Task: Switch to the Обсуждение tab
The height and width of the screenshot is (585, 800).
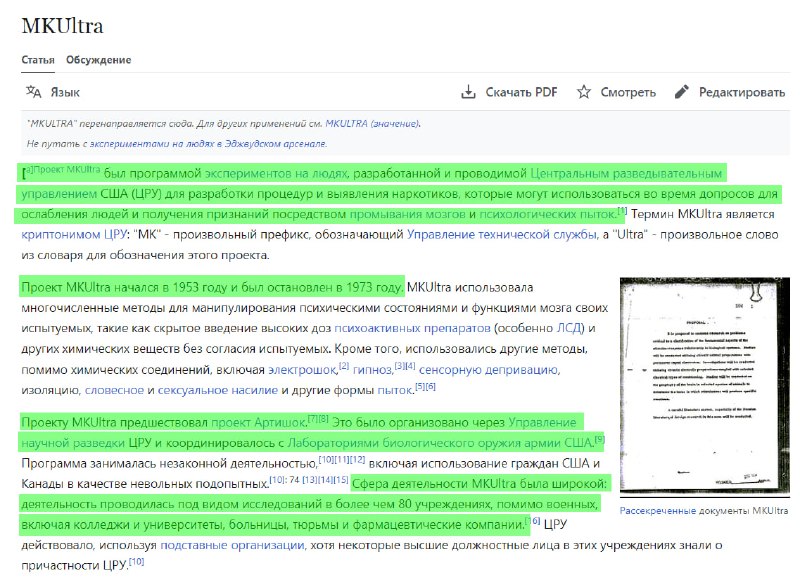Action: tap(98, 60)
